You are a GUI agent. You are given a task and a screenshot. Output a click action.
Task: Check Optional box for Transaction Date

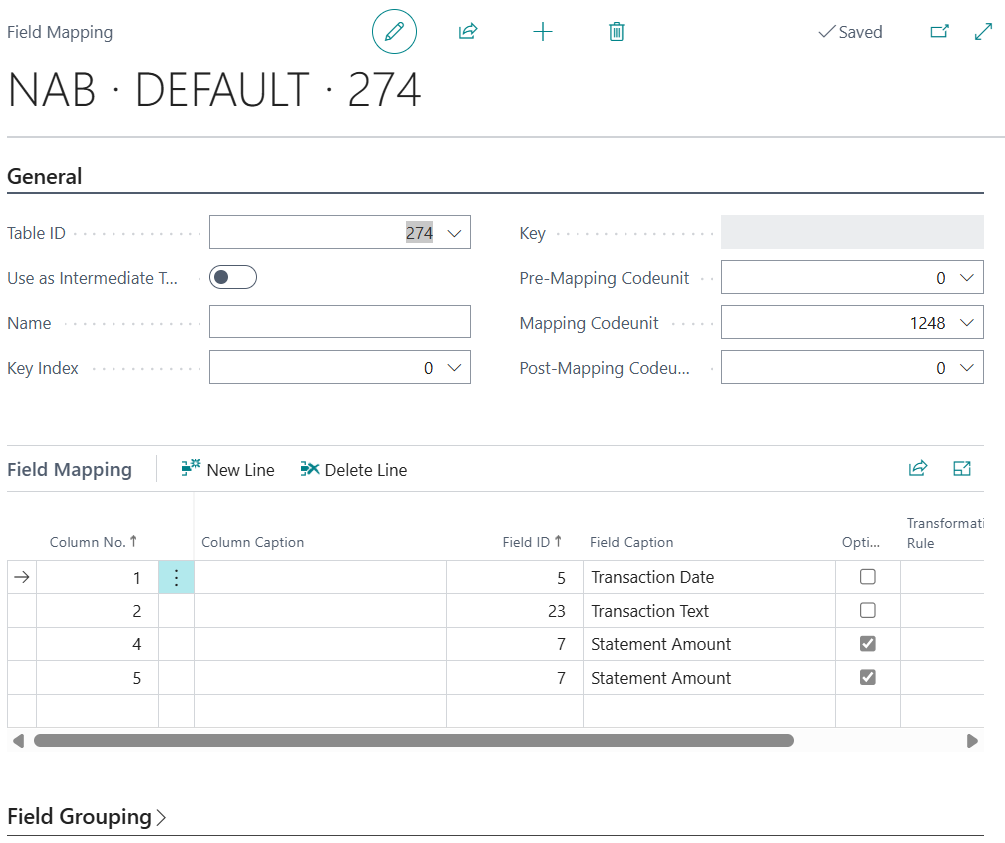click(868, 577)
